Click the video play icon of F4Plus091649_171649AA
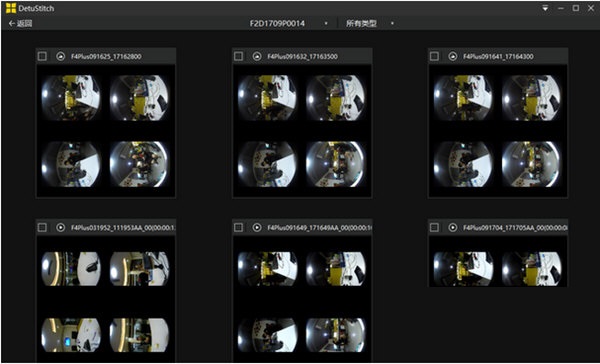Screen dimensions: 600x364 click(257, 227)
